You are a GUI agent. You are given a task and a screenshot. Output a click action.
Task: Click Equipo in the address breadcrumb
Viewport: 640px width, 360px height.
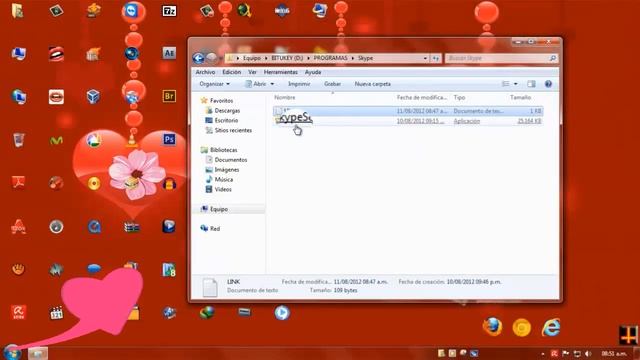pyautogui.click(x=251, y=58)
